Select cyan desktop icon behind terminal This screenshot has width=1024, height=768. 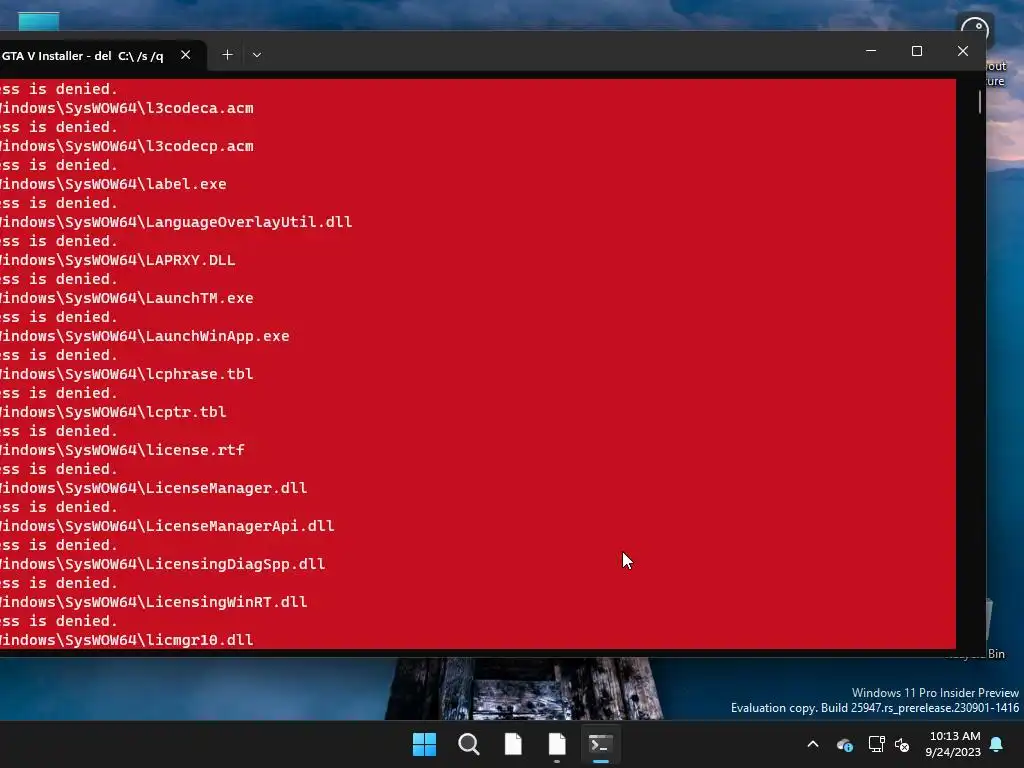39,21
